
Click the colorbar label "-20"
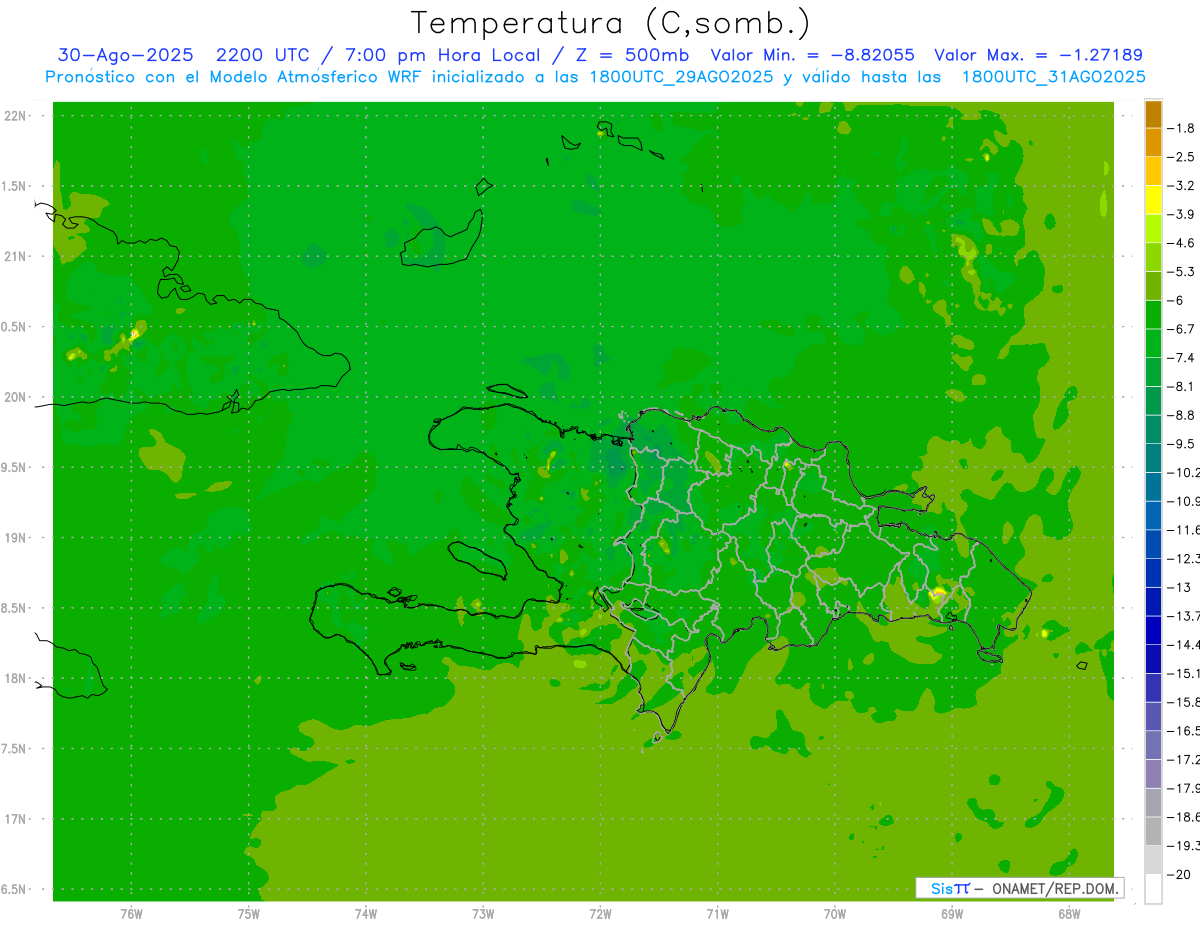(x=1178, y=874)
